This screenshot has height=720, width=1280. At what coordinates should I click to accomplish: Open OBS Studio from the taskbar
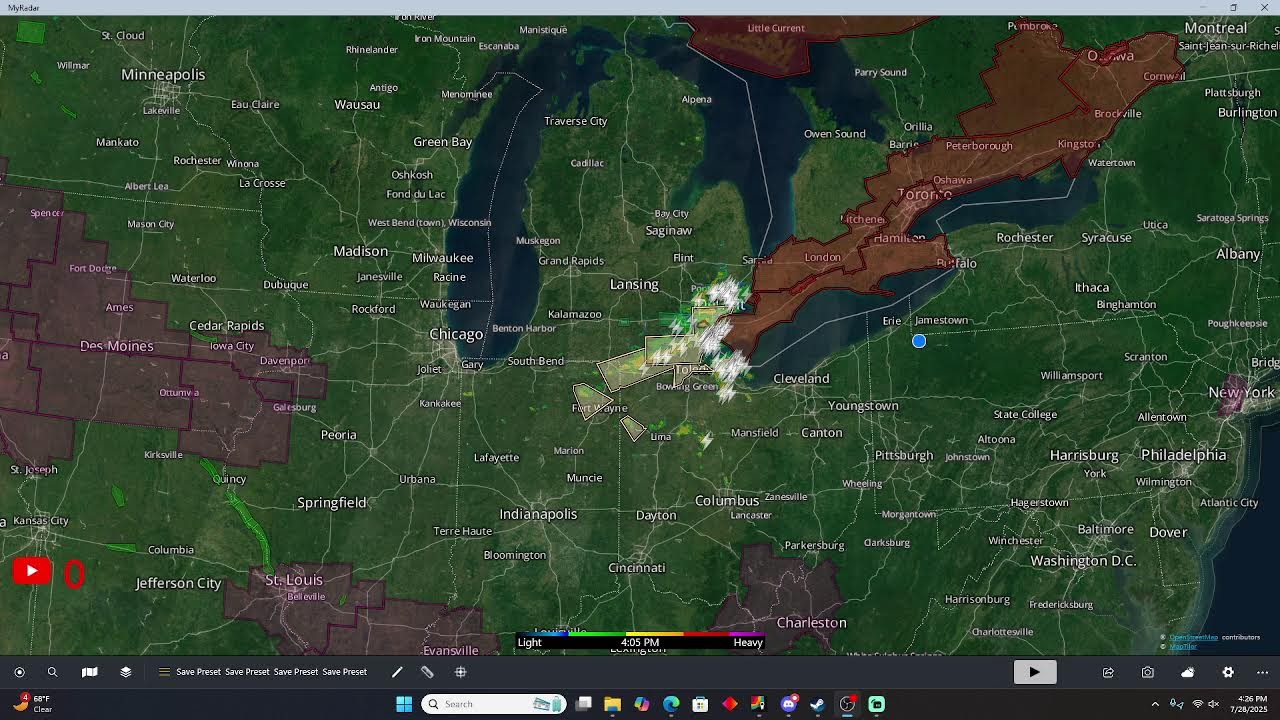coord(847,704)
